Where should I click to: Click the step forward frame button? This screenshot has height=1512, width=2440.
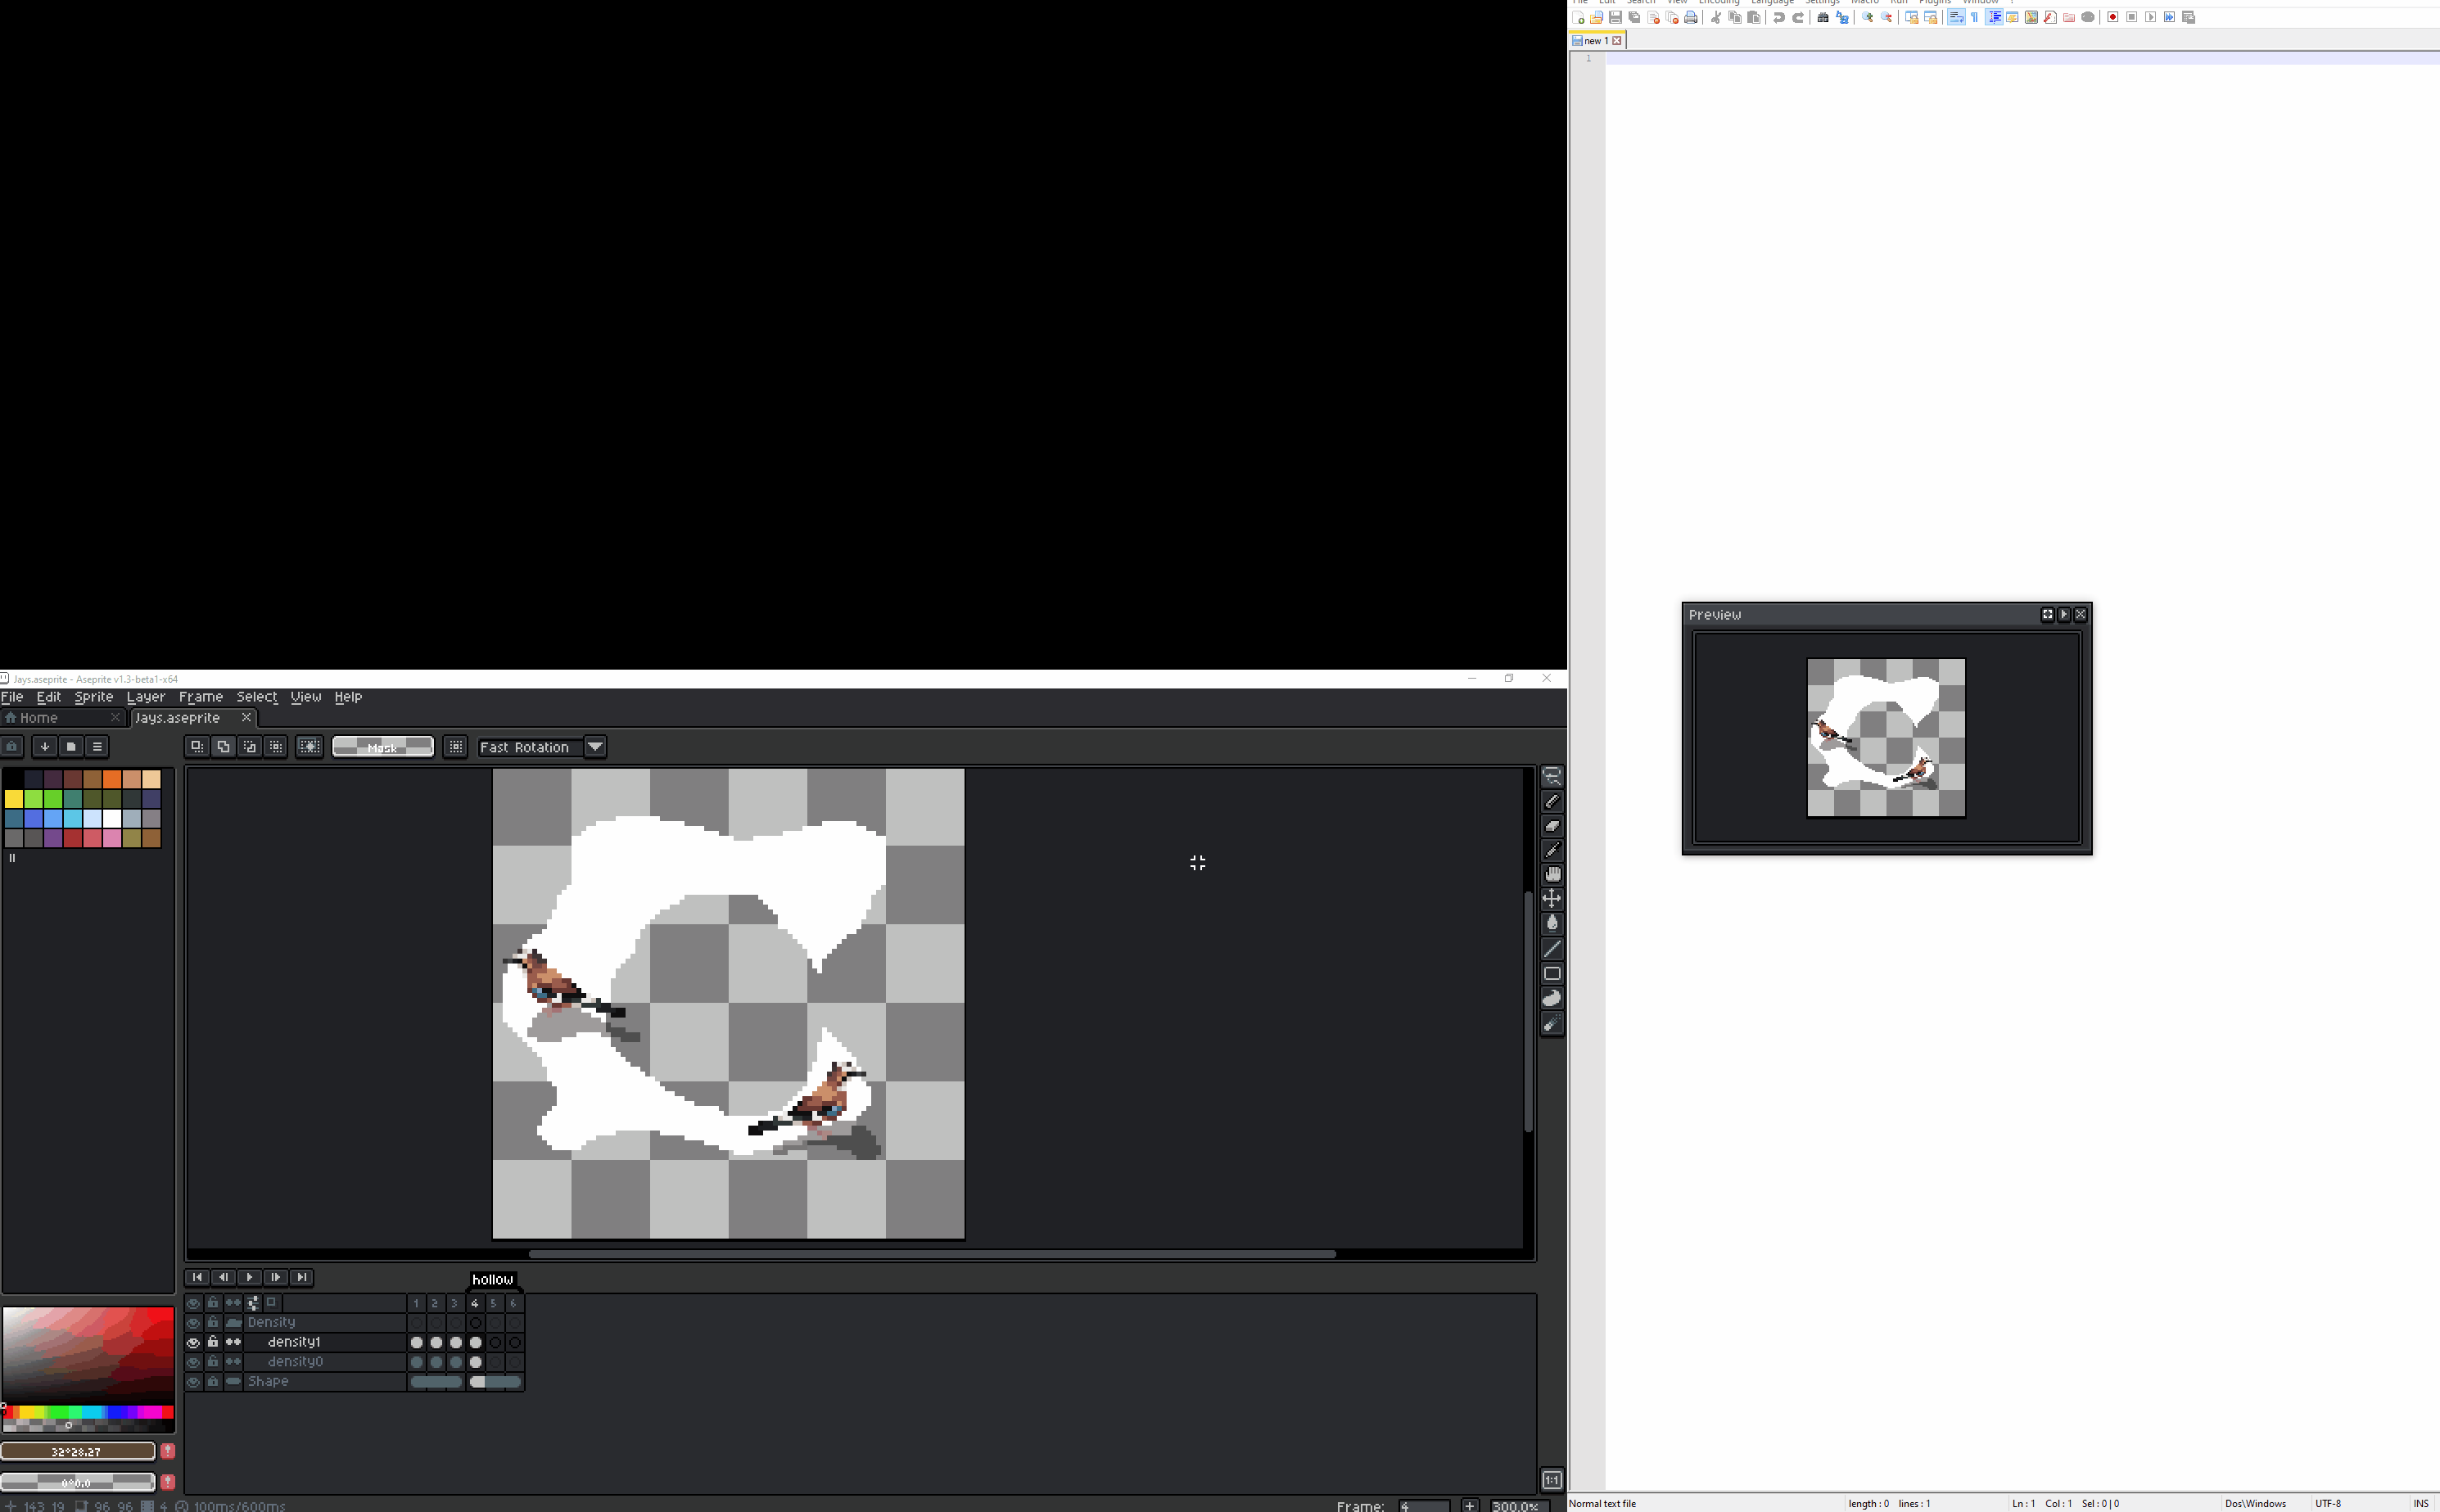275,1277
